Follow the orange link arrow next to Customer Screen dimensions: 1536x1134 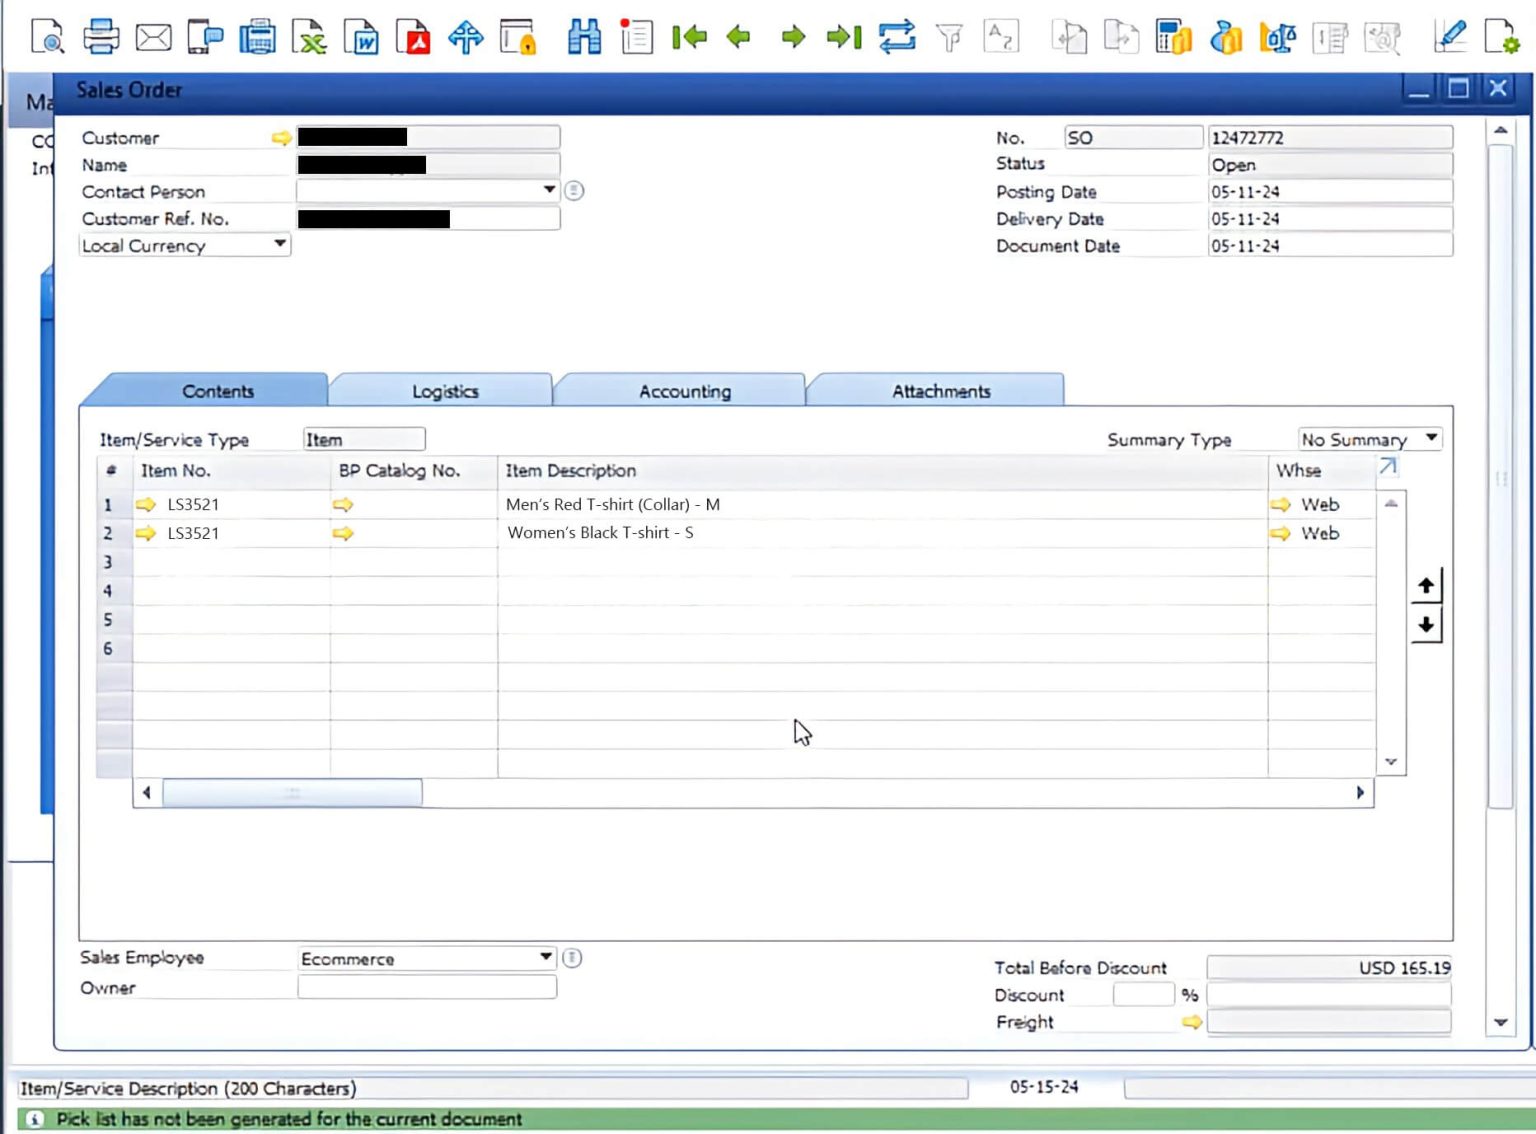pos(281,137)
